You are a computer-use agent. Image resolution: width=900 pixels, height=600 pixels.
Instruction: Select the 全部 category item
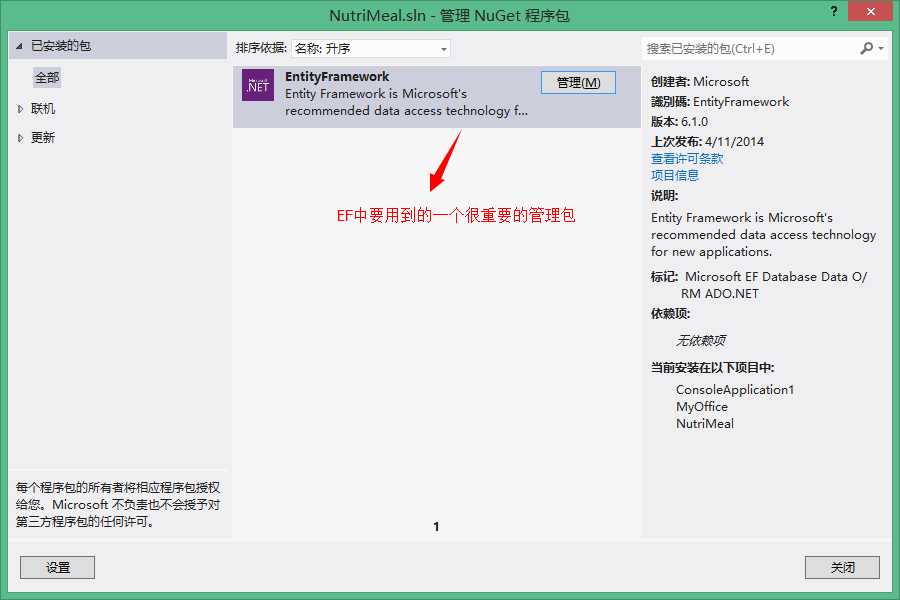point(47,78)
